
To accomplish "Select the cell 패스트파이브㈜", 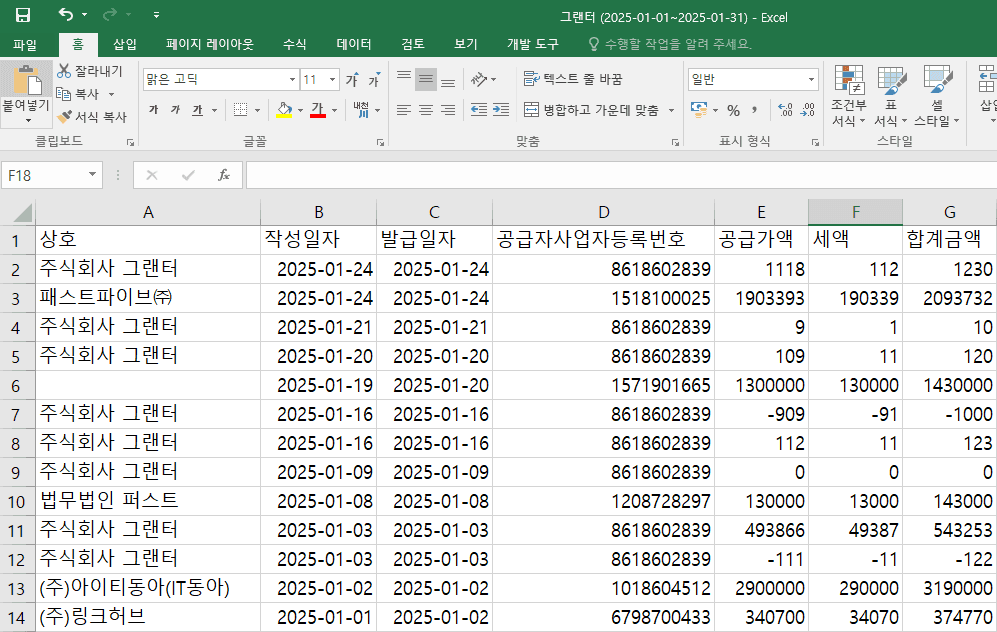I will click(x=148, y=298).
